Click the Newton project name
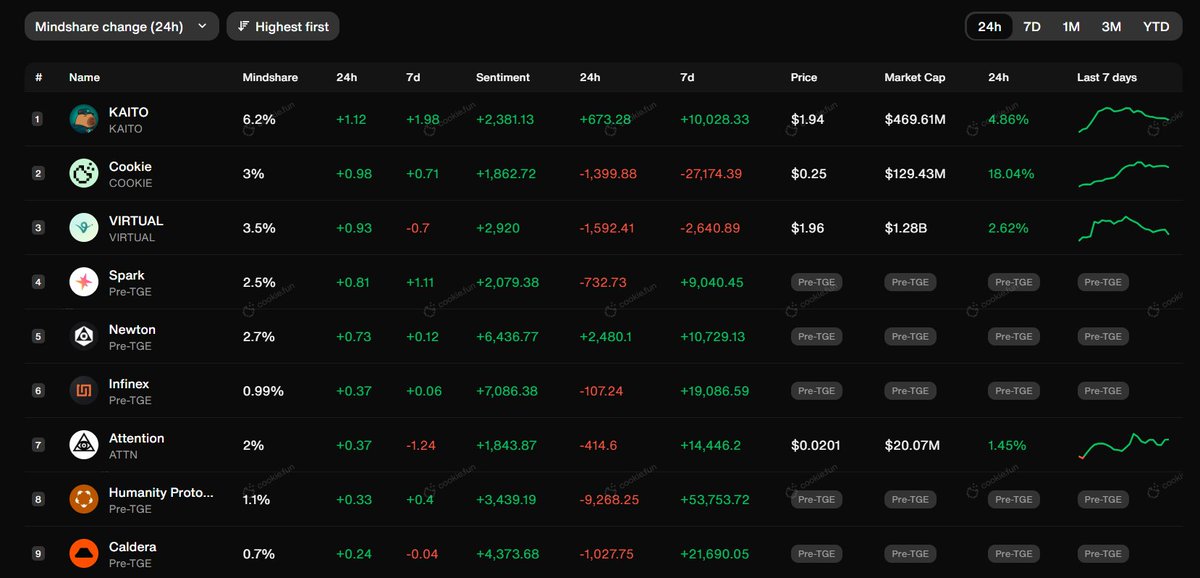Viewport: 1200px width, 578px height. 133,329
